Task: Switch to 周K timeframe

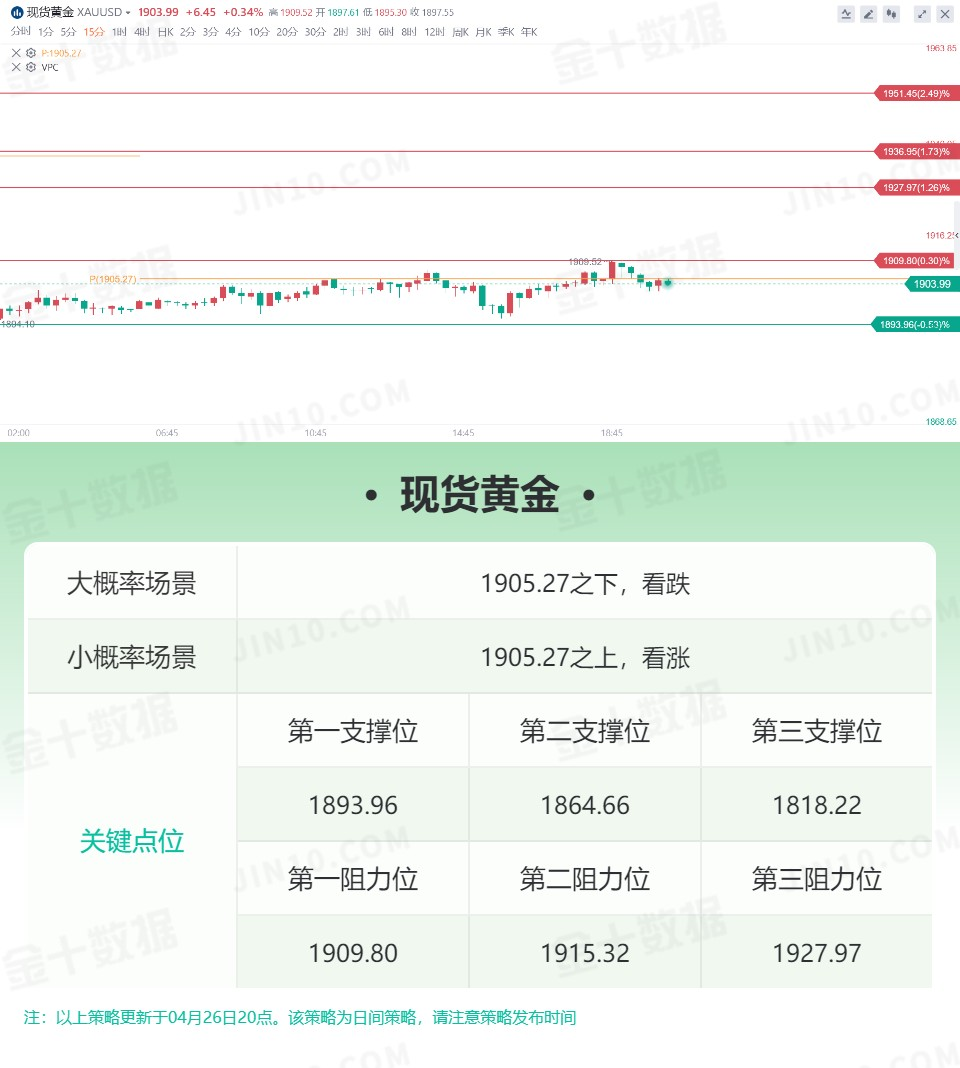Action: [460, 32]
